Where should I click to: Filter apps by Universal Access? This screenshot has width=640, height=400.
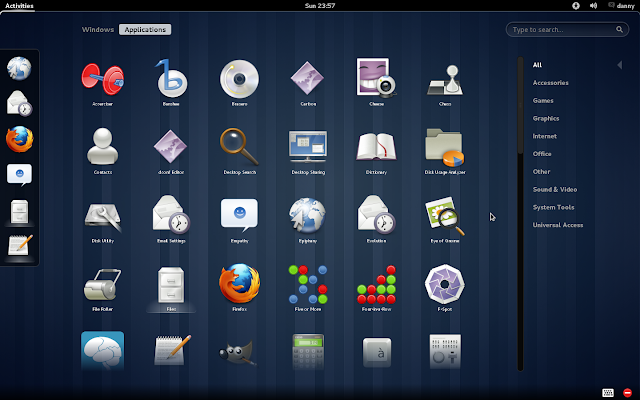click(558, 225)
